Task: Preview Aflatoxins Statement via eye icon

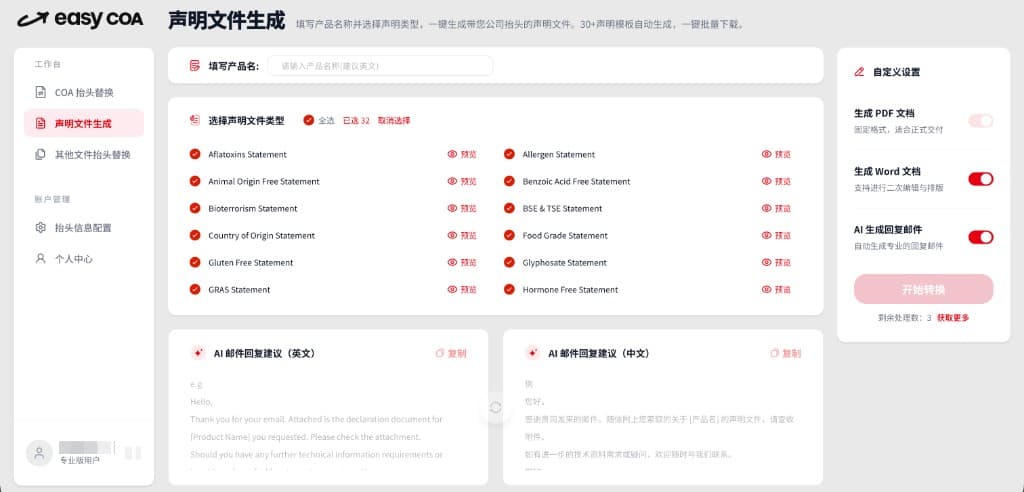Action: pyautogui.click(x=452, y=154)
